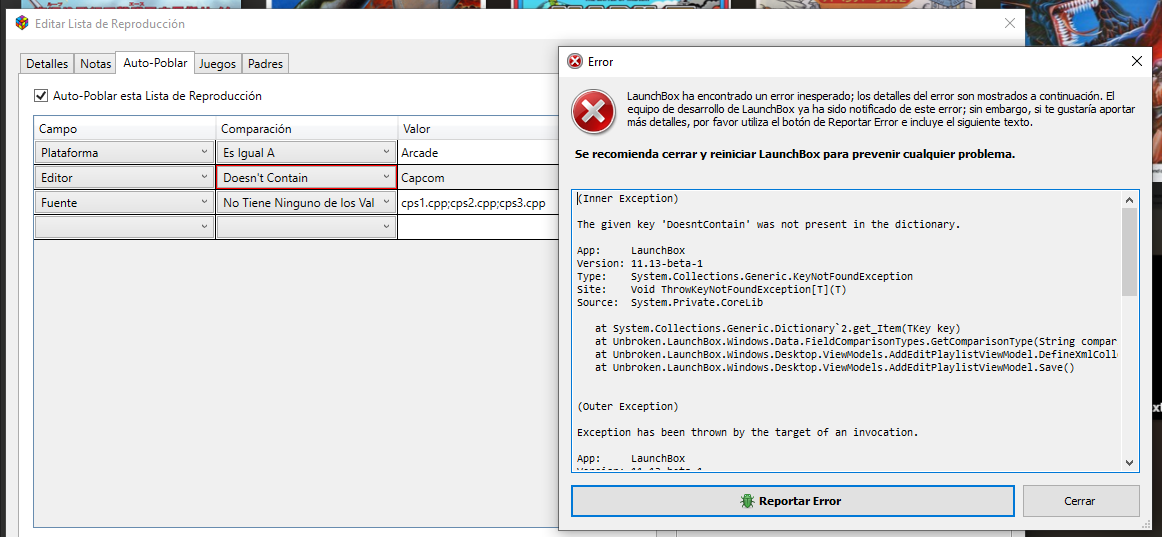This screenshot has width=1162, height=537.
Task: Click the Campo column header
Action: click(x=124, y=128)
